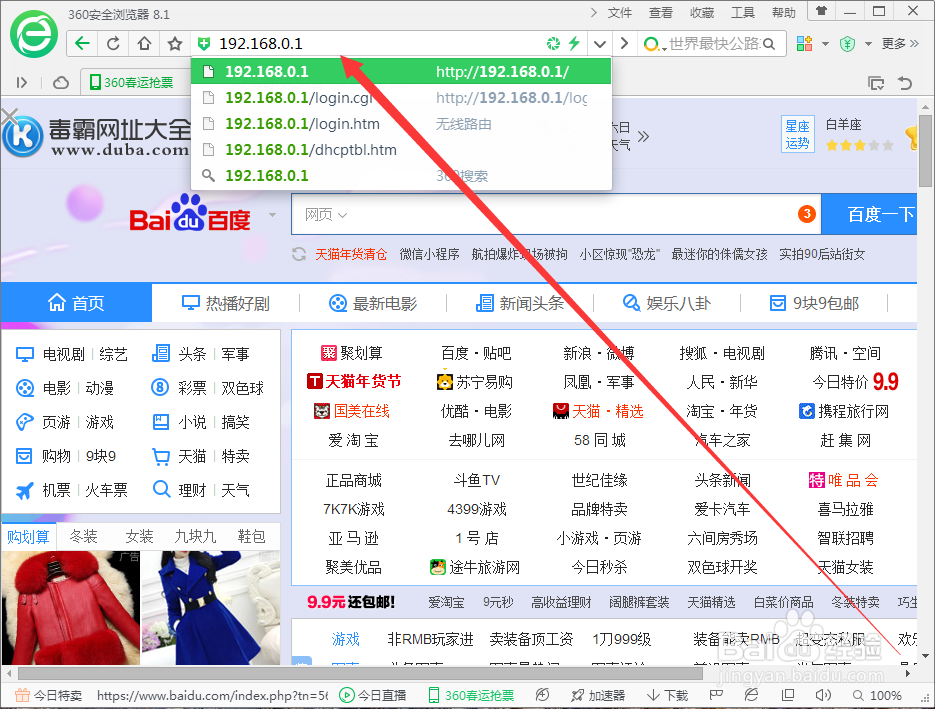Open the 帮助 menu
The image size is (935, 709).
(784, 13)
